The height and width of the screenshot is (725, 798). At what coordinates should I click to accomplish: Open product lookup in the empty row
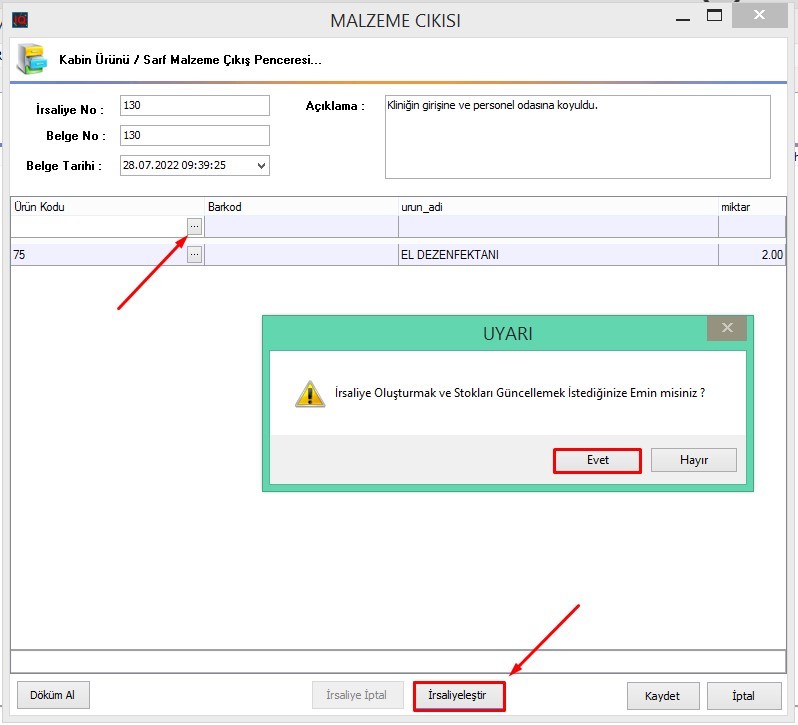pyautogui.click(x=194, y=227)
